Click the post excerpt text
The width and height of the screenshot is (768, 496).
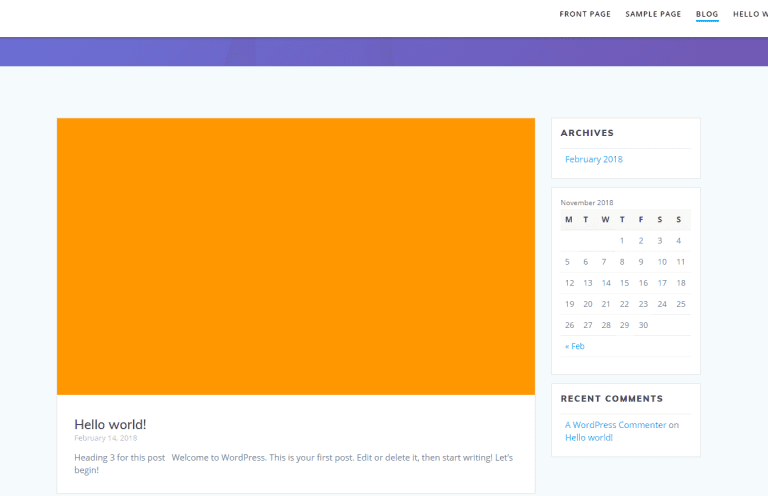click(293, 463)
